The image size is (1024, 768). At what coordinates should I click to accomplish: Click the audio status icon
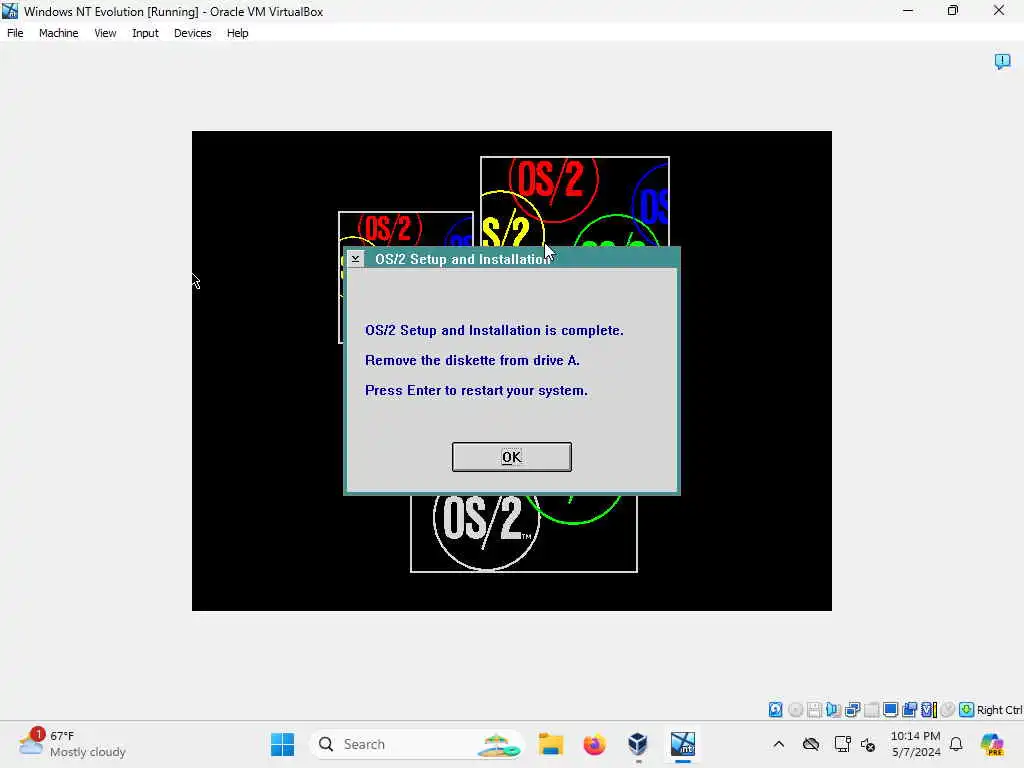pyautogui.click(x=833, y=709)
